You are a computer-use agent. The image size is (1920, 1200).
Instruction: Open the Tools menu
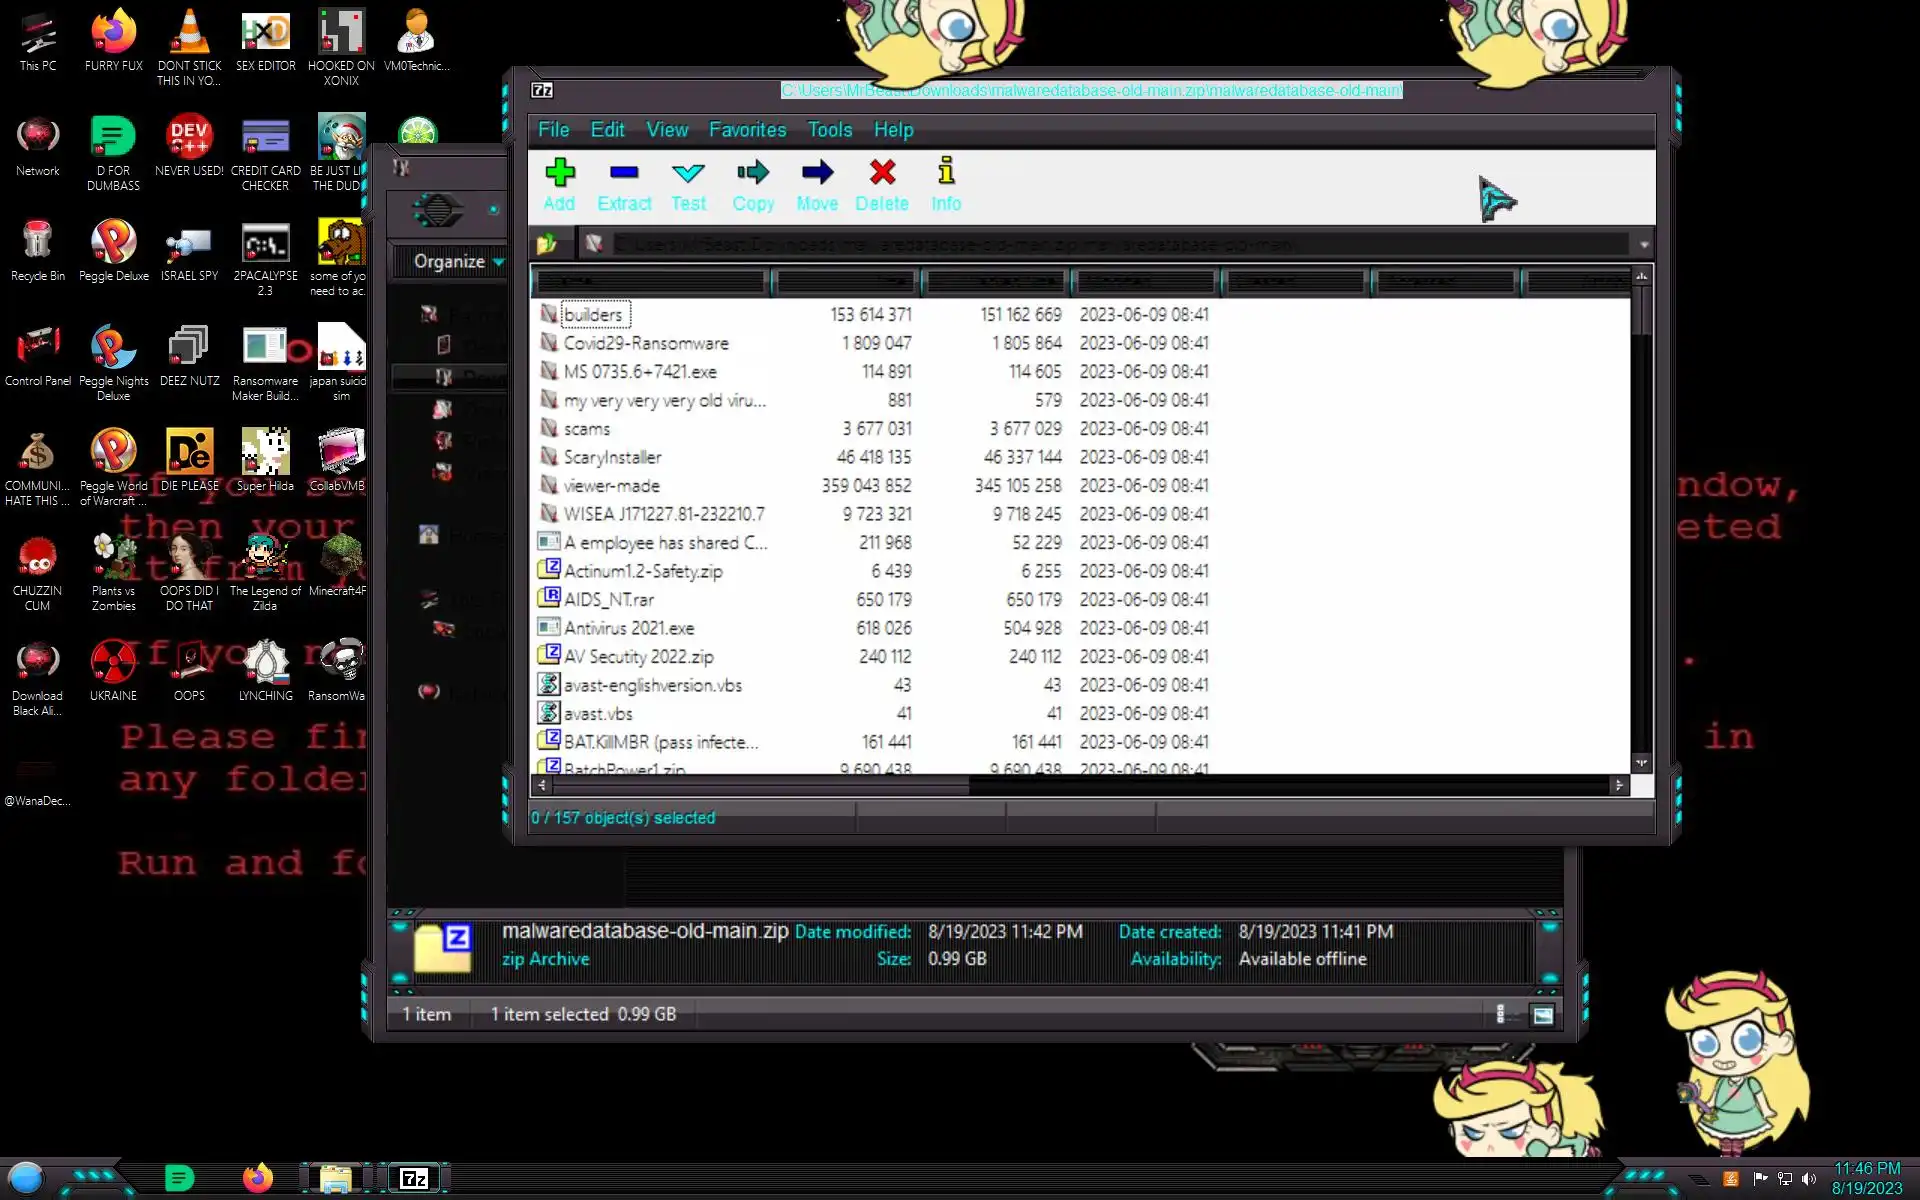pyautogui.click(x=829, y=130)
